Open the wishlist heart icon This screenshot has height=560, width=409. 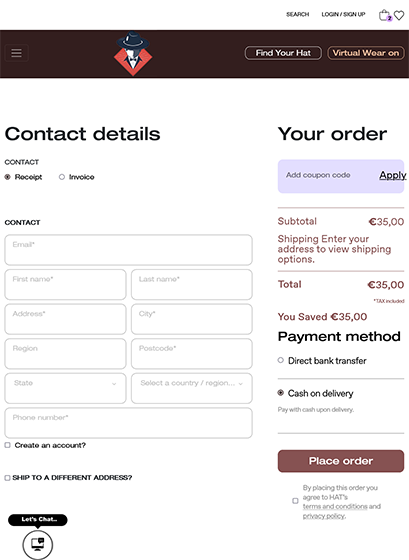pos(399,15)
